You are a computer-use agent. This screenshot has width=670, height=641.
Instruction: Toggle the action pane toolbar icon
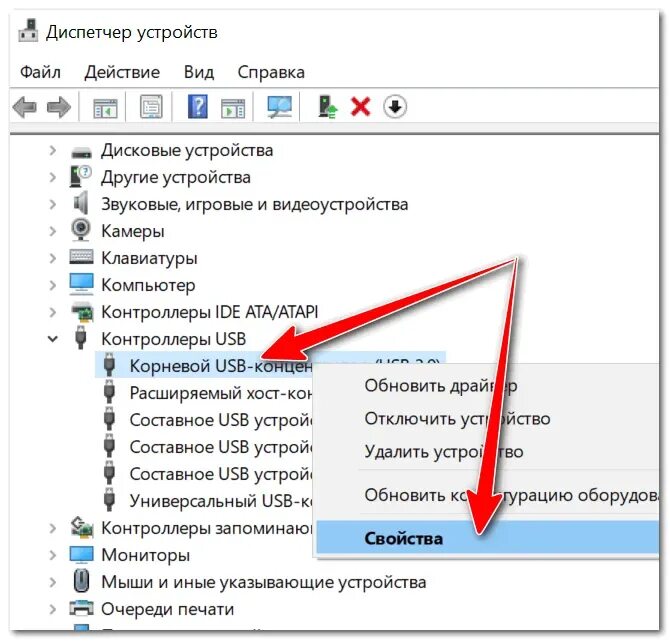233,107
